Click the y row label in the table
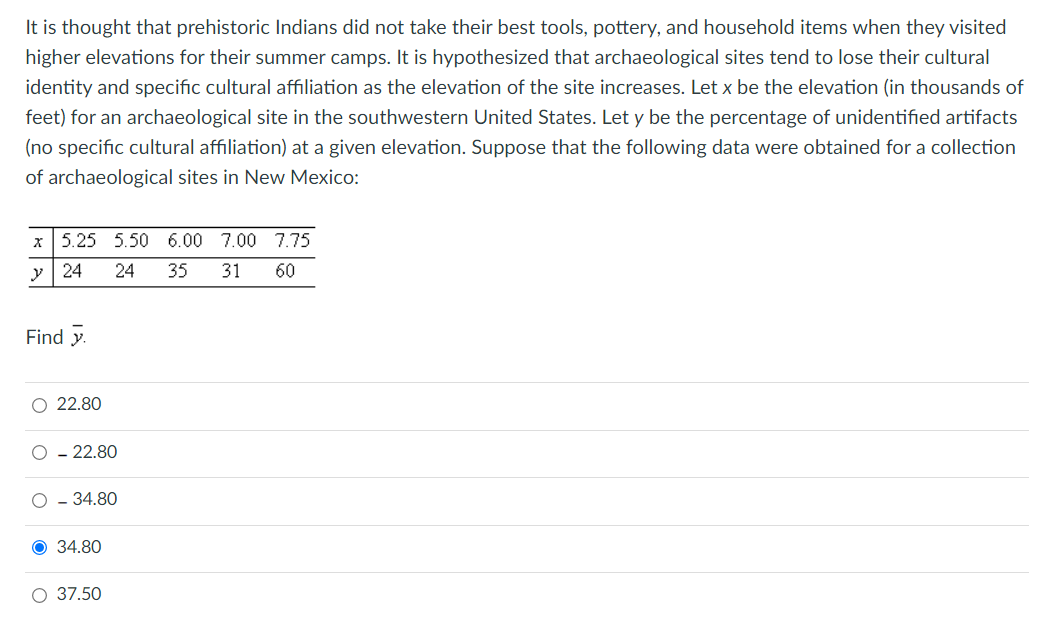The image size is (1043, 625). point(38,268)
